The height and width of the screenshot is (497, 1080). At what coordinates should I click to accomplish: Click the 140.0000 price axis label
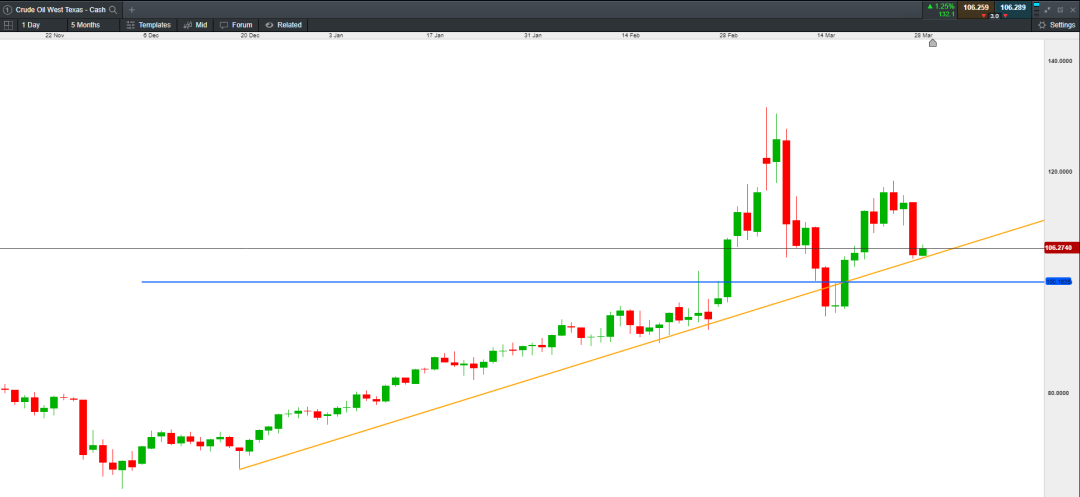(1061, 61)
